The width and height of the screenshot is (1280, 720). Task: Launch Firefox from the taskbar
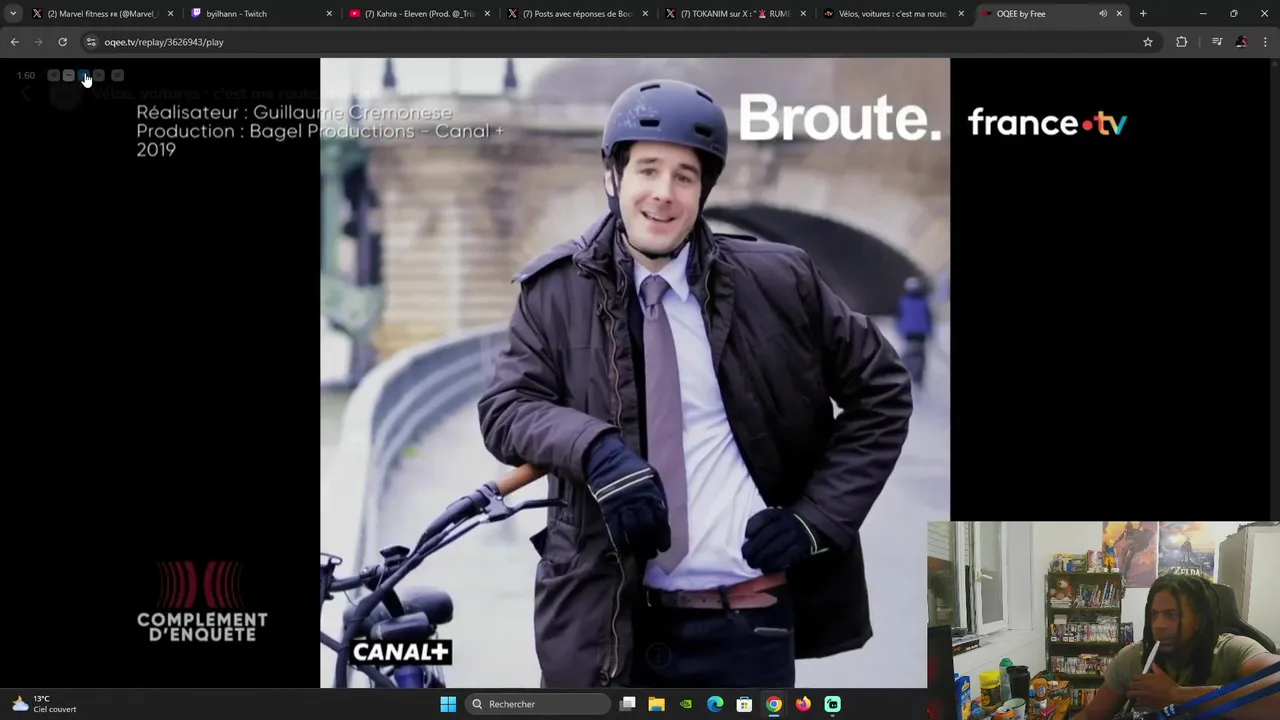pyautogui.click(x=803, y=704)
